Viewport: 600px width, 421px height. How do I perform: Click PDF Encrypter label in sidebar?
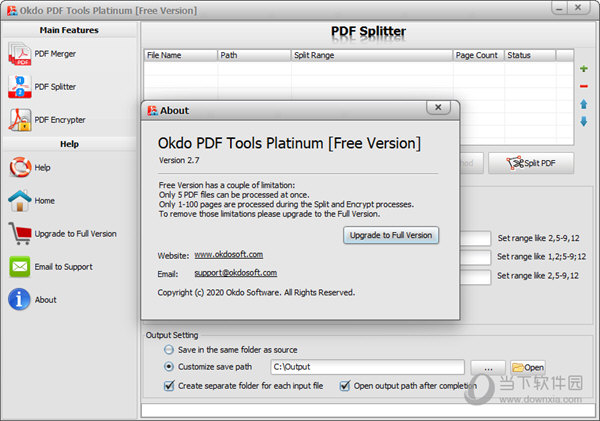point(60,120)
